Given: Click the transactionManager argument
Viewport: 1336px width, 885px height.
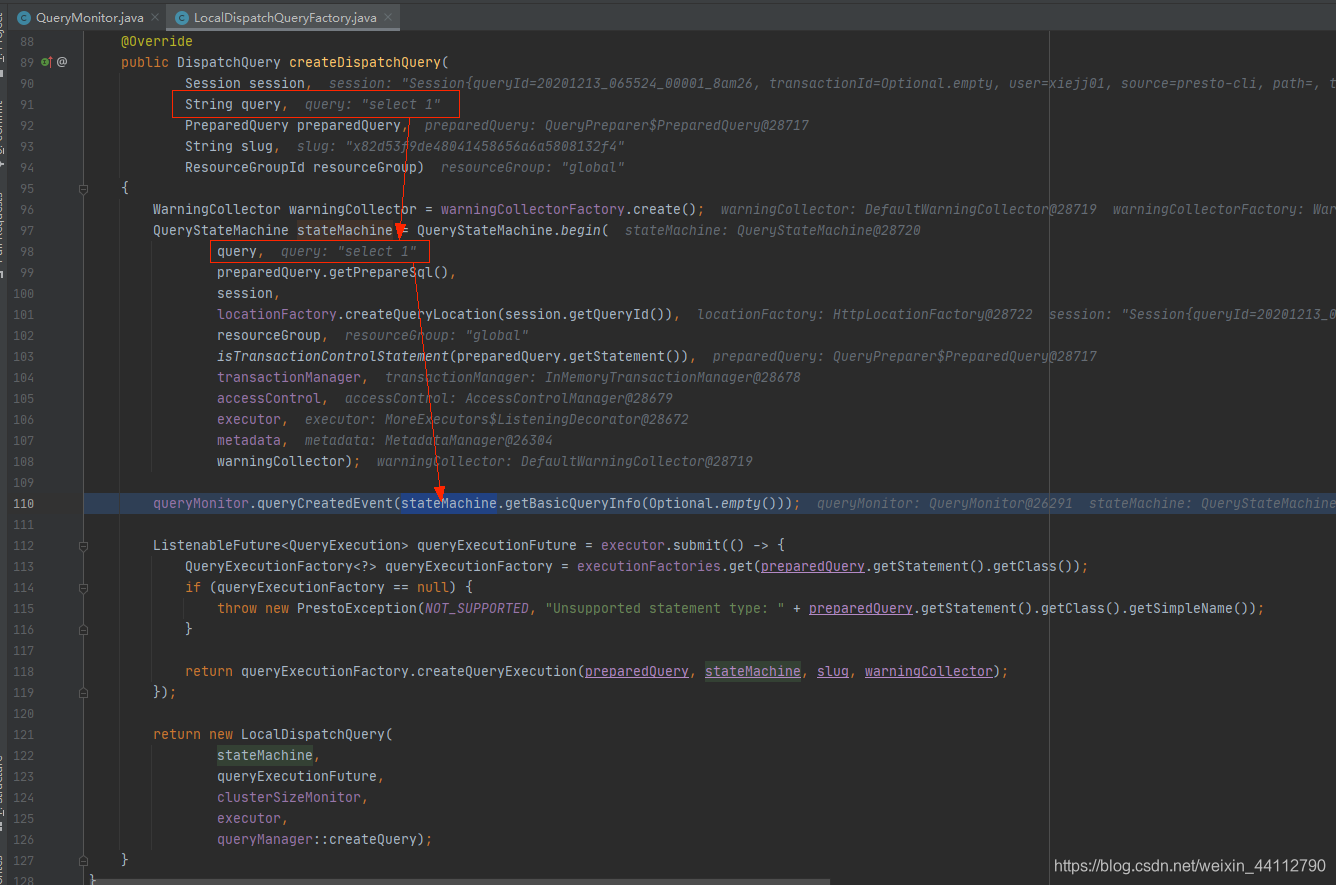Looking at the screenshot, I should pos(289,377).
